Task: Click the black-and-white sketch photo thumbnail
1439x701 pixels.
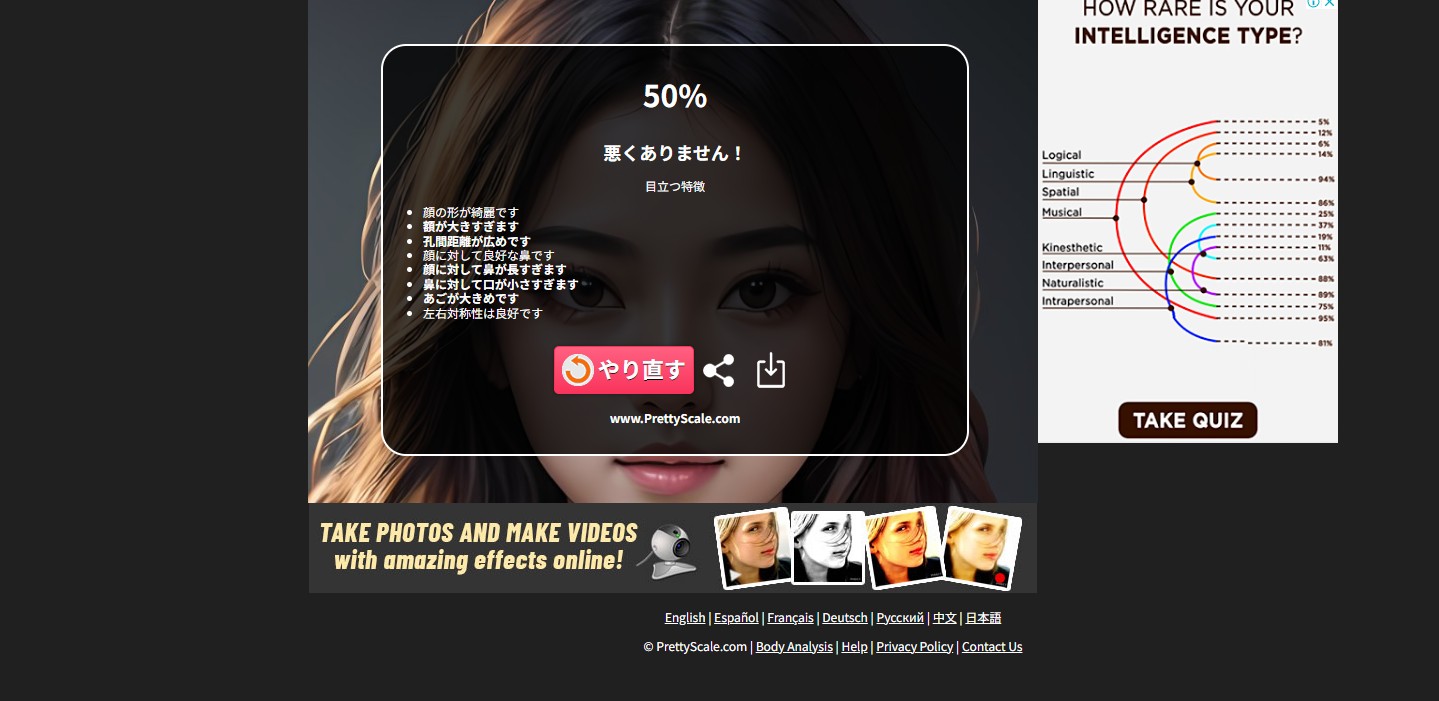Action: [x=828, y=547]
